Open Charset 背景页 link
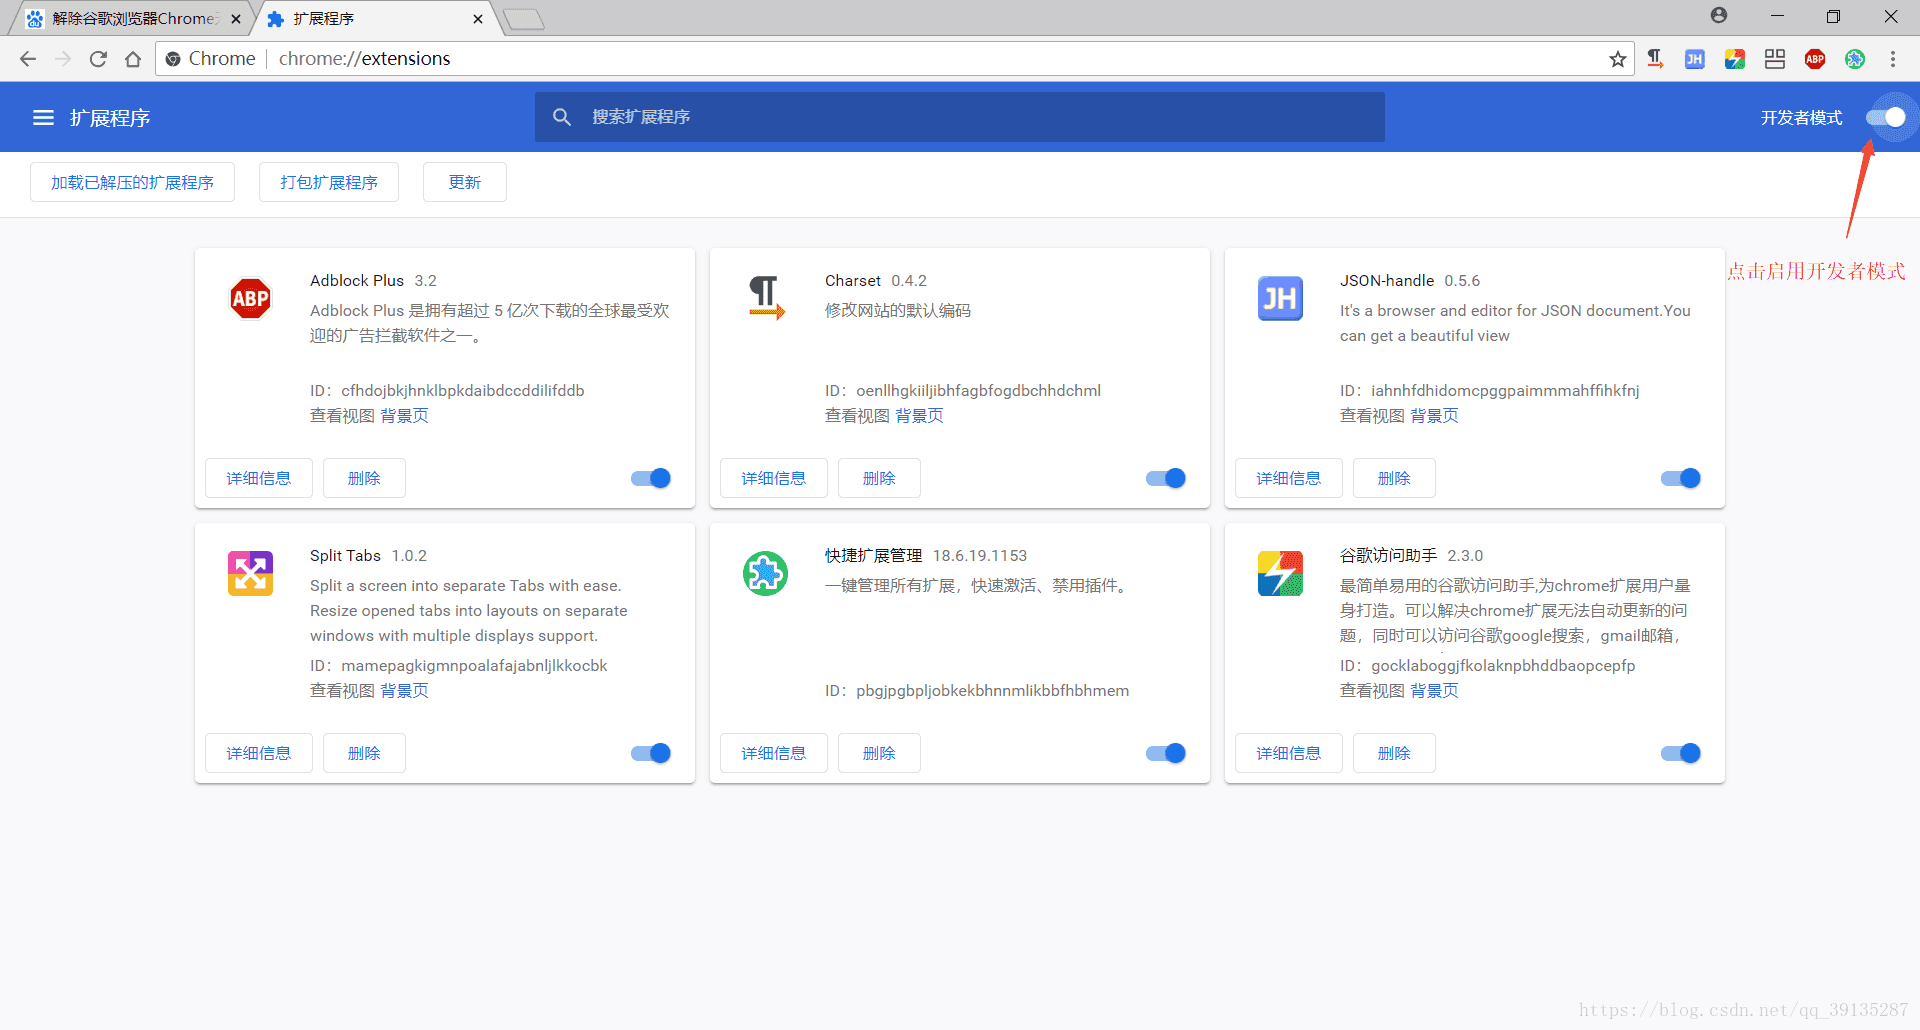 919,416
